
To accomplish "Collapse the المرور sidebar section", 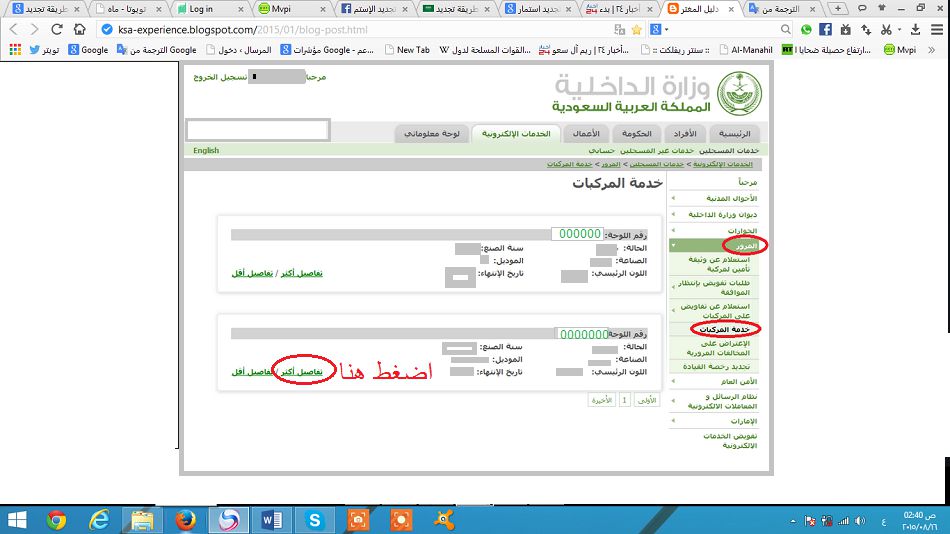I will click(x=744, y=245).
